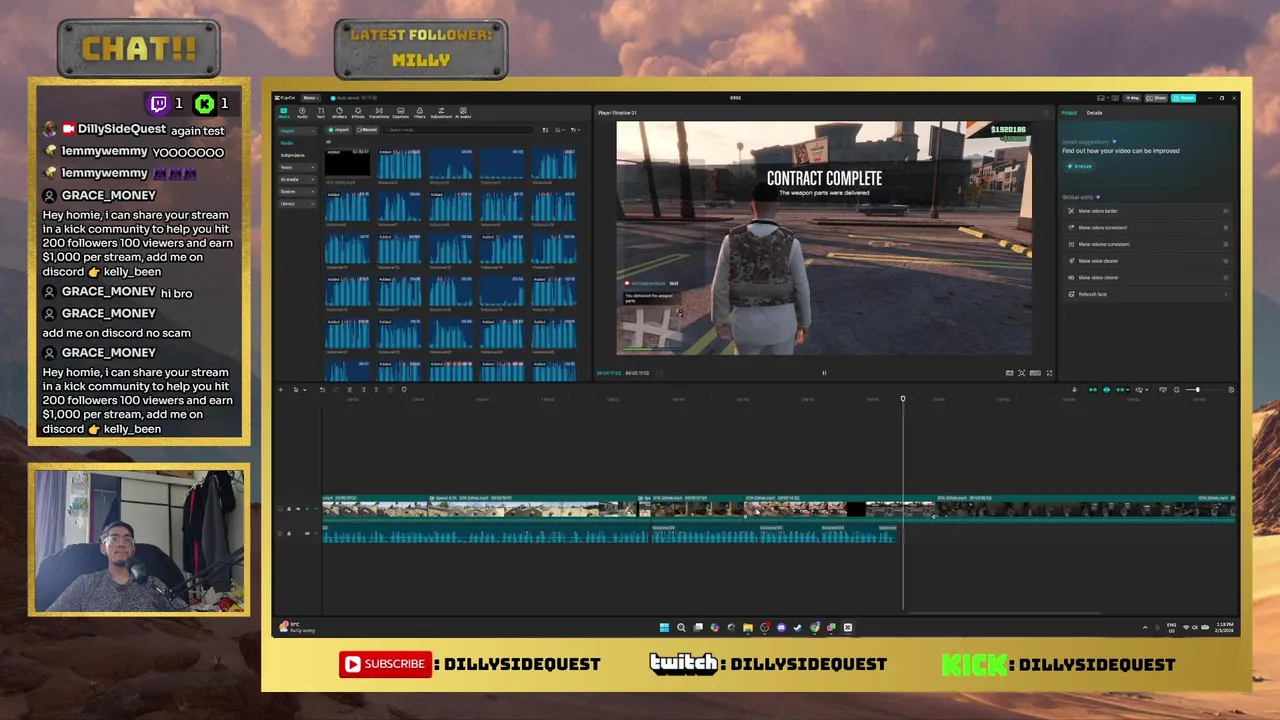This screenshot has width=1280, height=720.
Task: Open the Adjustment panel icon
Action: point(441,113)
